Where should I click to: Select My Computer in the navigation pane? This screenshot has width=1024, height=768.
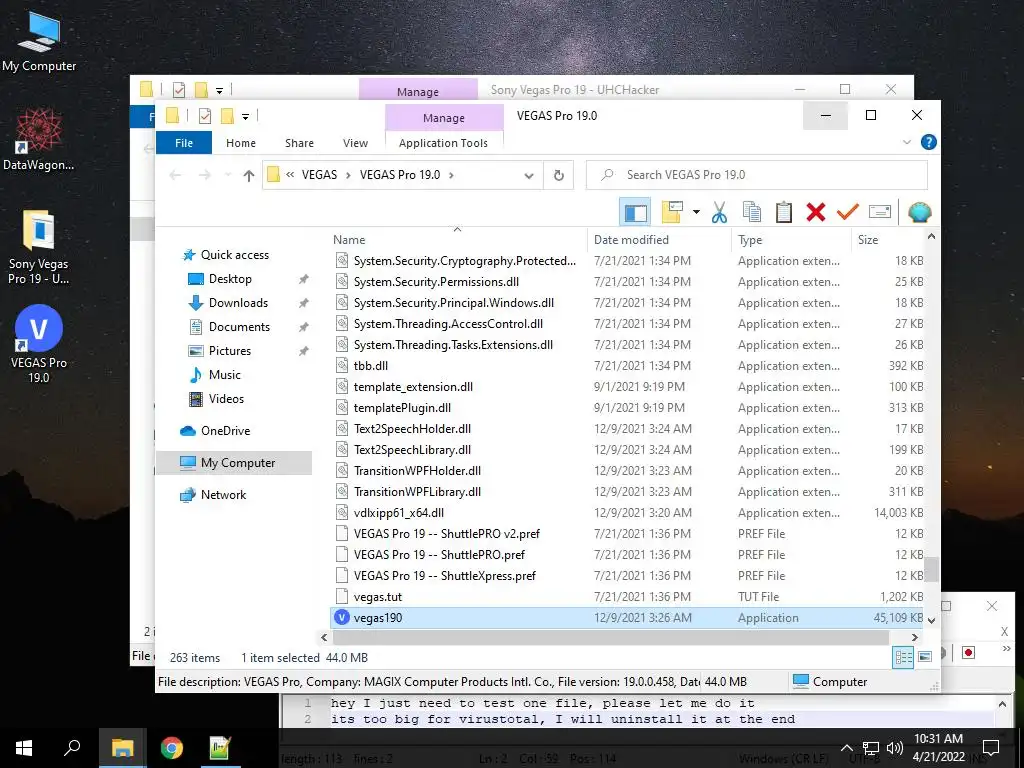click(234, 463)
